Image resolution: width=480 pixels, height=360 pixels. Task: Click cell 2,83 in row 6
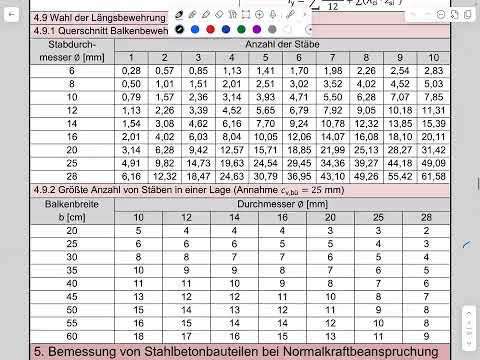pos(433,71)
